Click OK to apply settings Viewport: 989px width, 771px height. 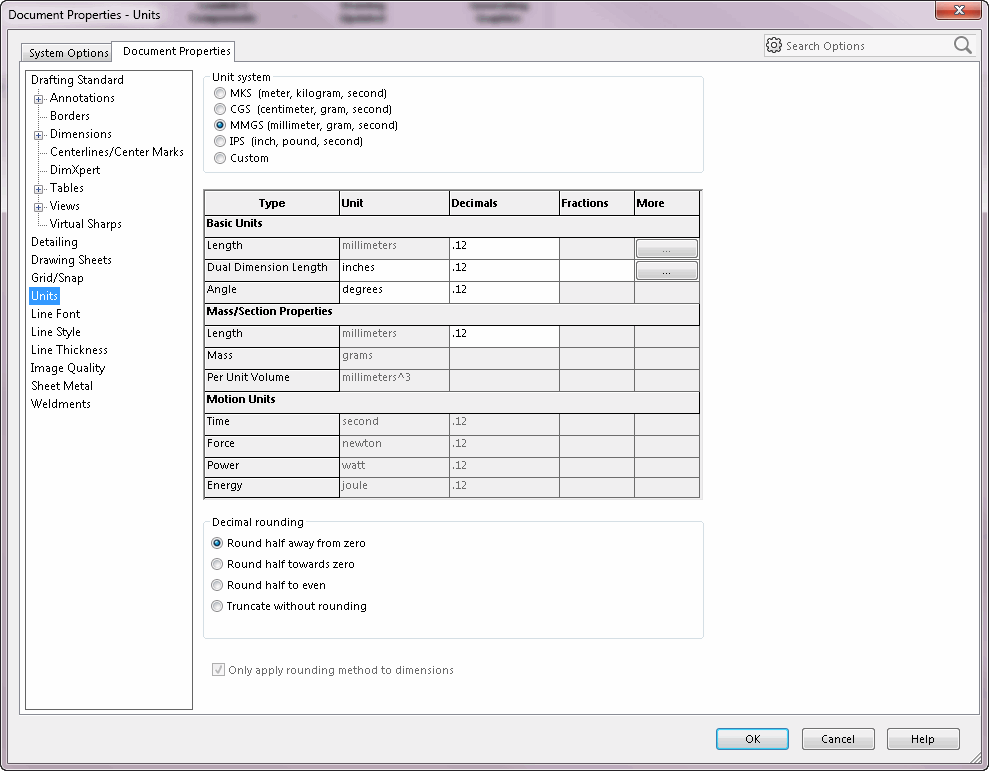(x=752, y=739)
